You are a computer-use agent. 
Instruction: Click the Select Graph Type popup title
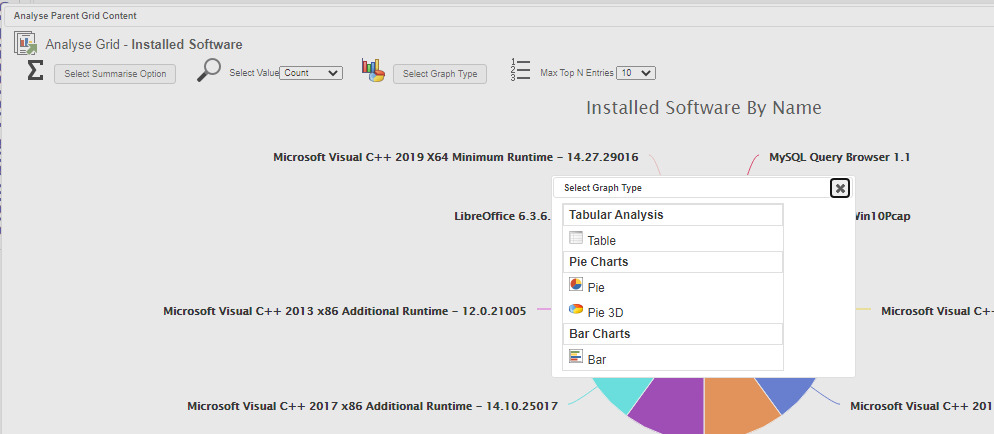point(603,188)
